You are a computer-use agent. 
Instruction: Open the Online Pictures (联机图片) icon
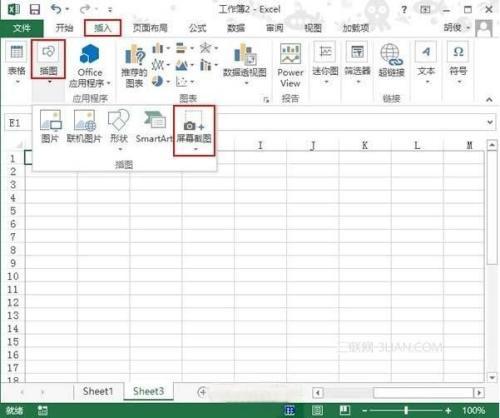tap(84, 126)
